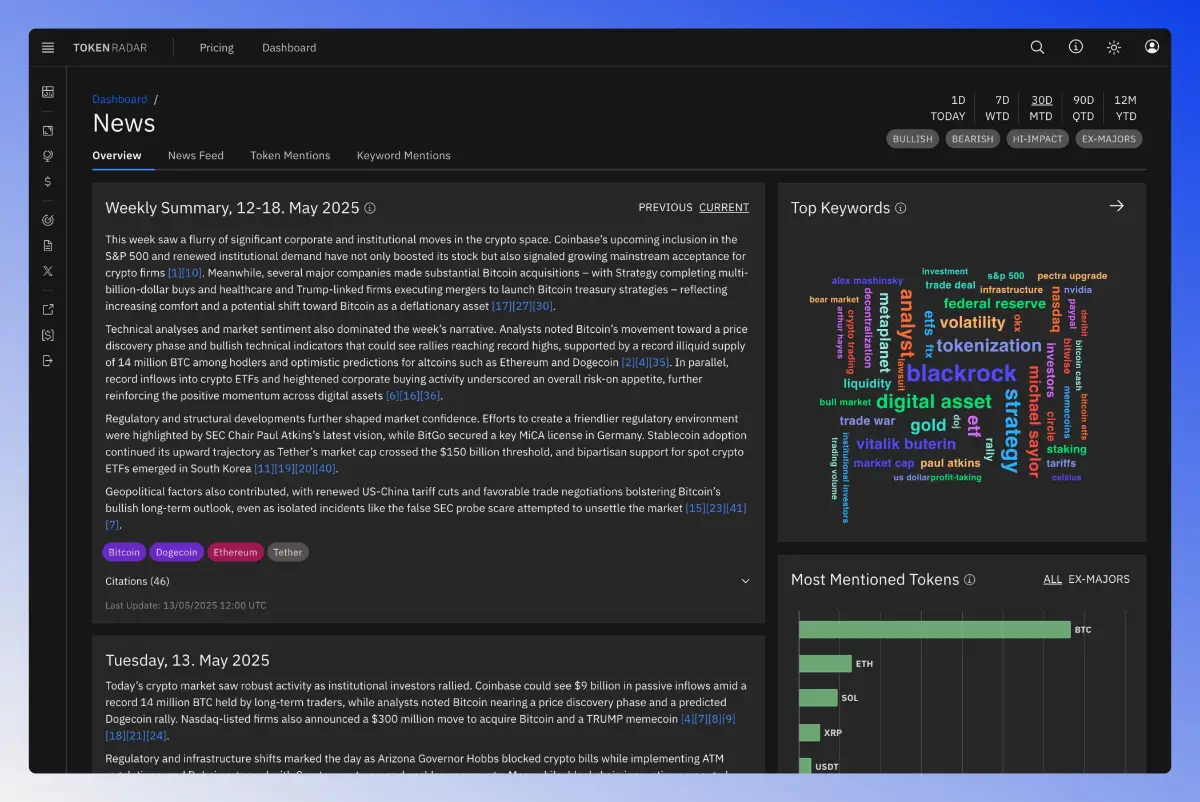1200x802 pixels.
Task: Enable the HI-IMPACT filter chip
Action: [x=1037, y=139]
